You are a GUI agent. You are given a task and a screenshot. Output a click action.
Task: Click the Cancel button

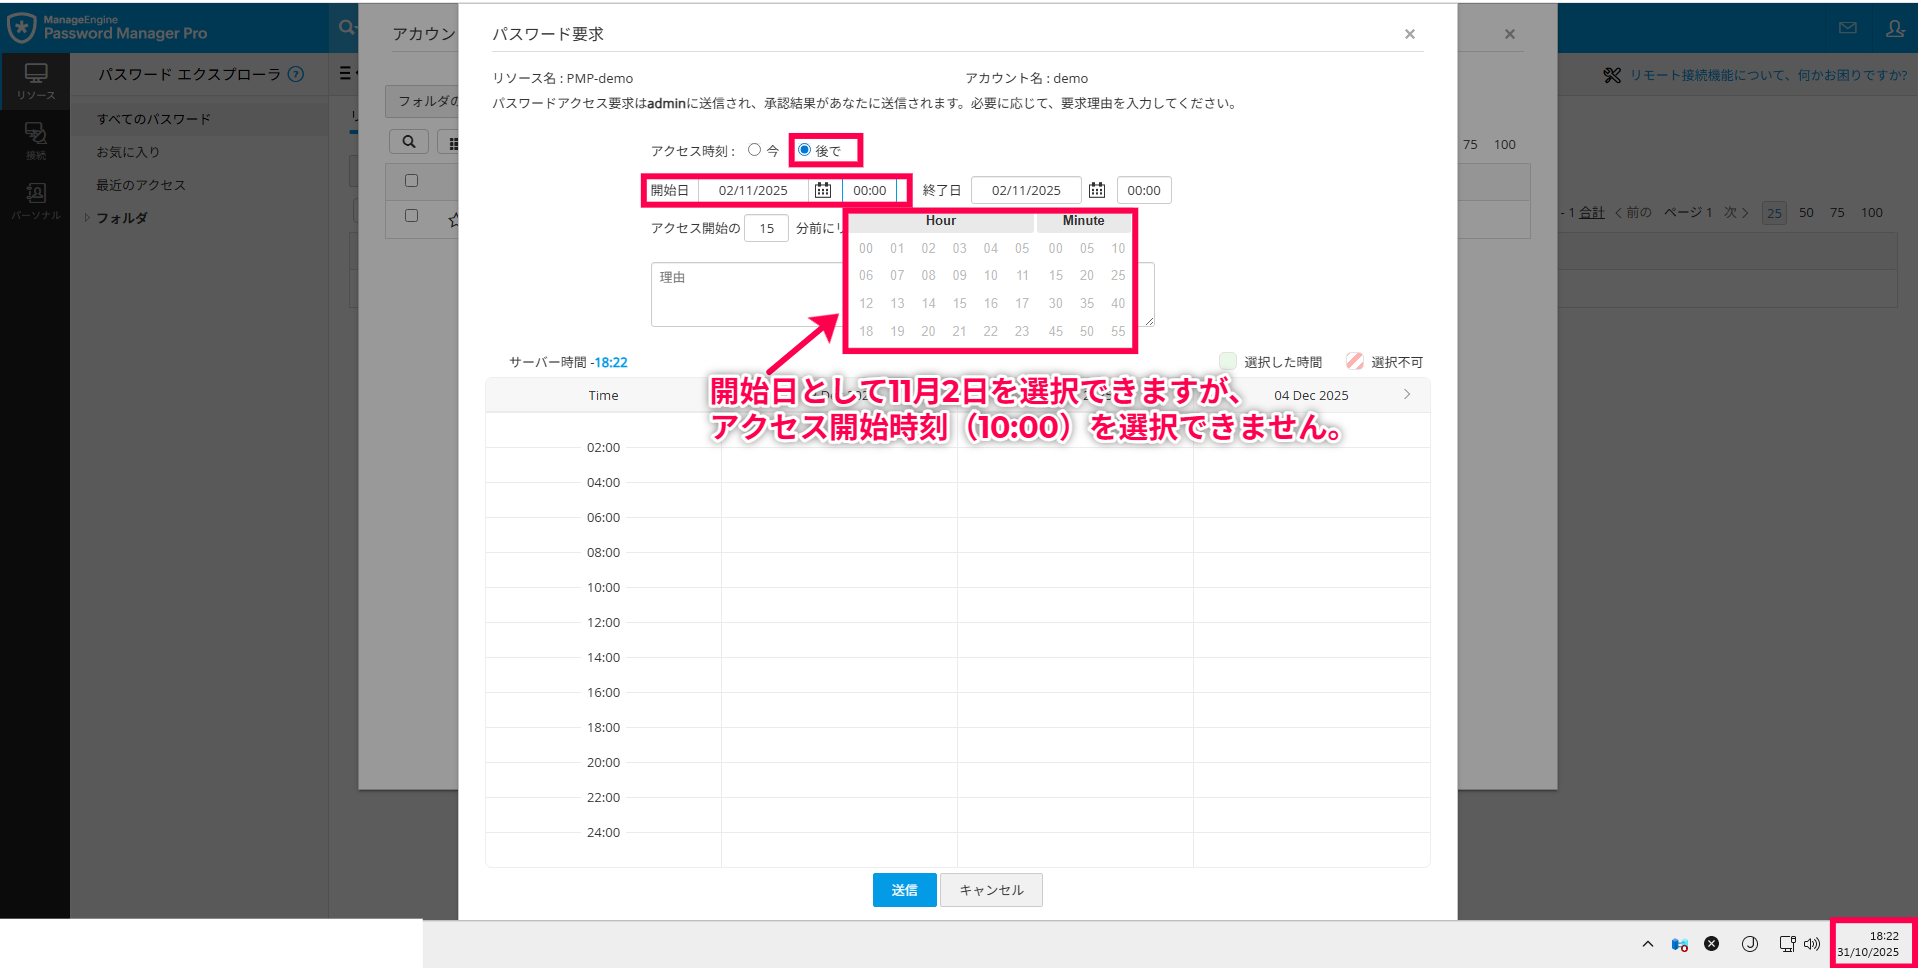click(x=991, y=890)
